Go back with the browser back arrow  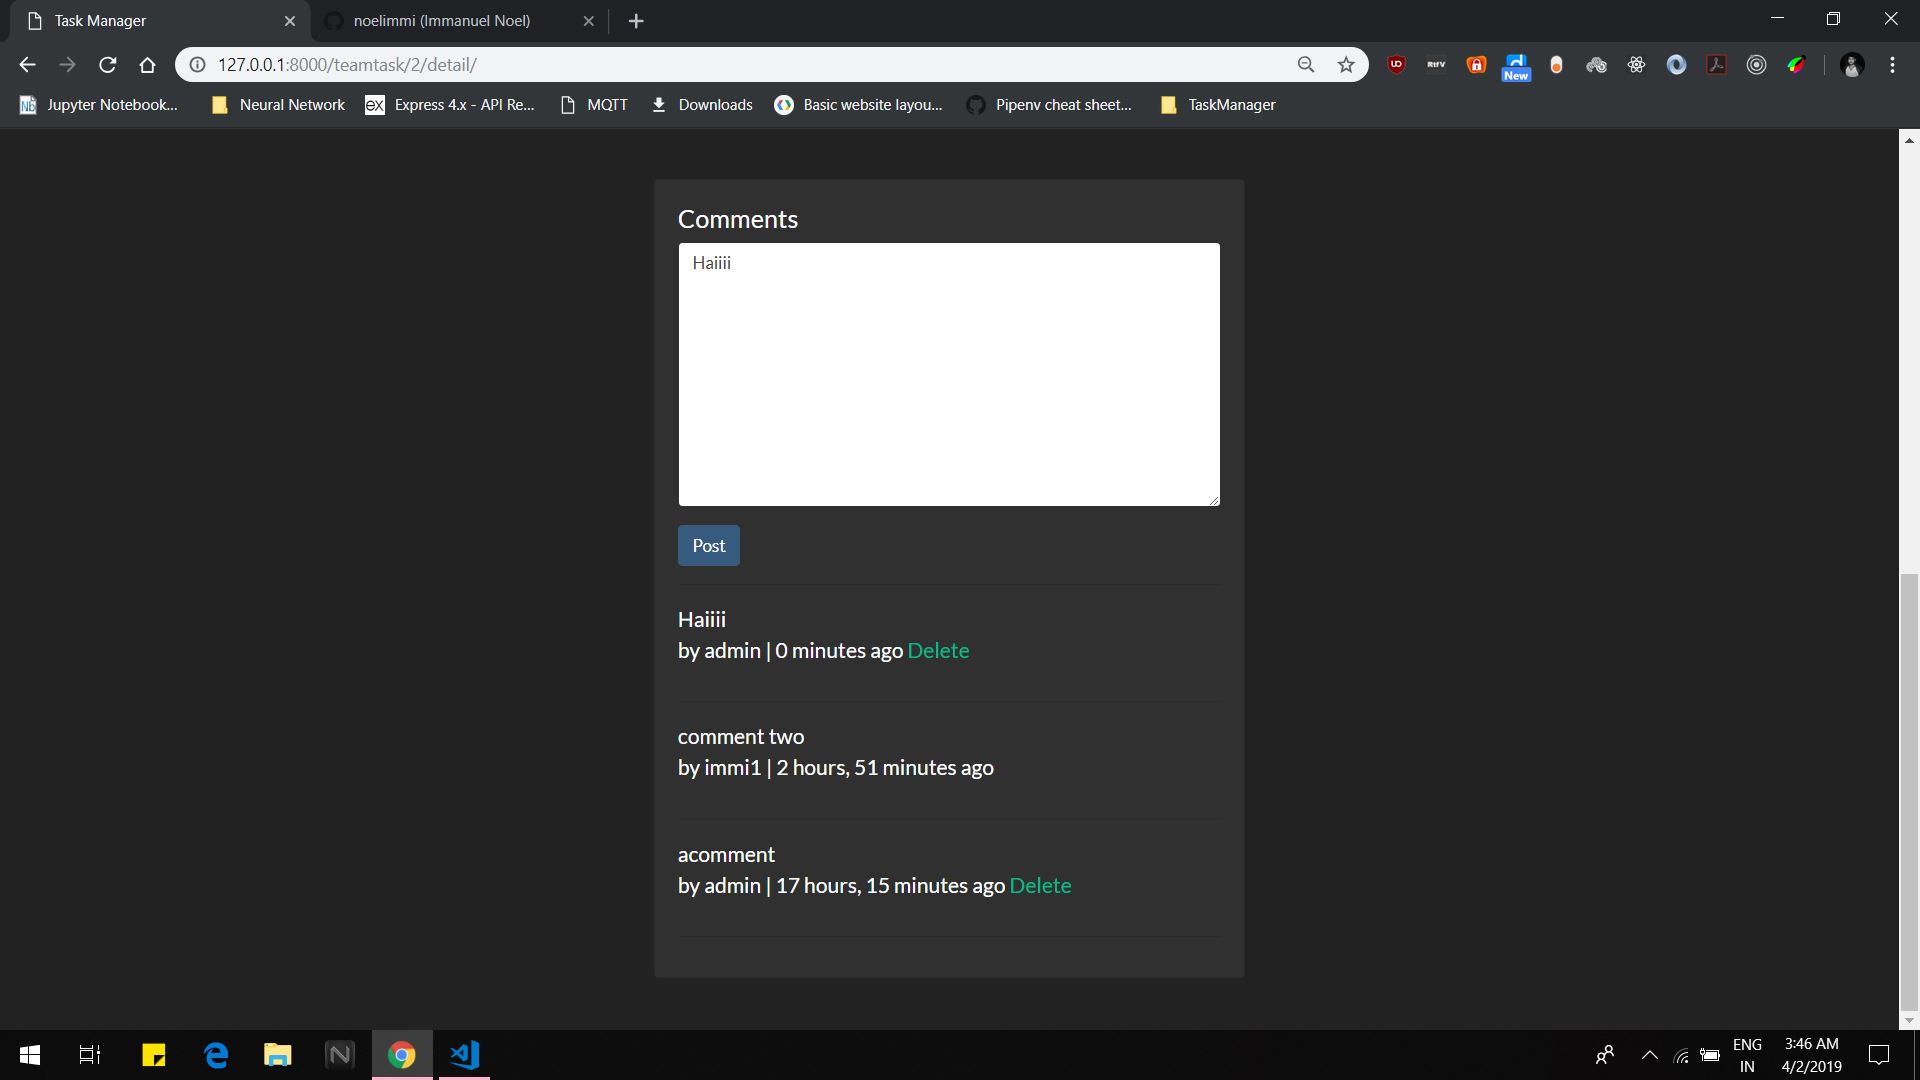[x=27, y=65]
